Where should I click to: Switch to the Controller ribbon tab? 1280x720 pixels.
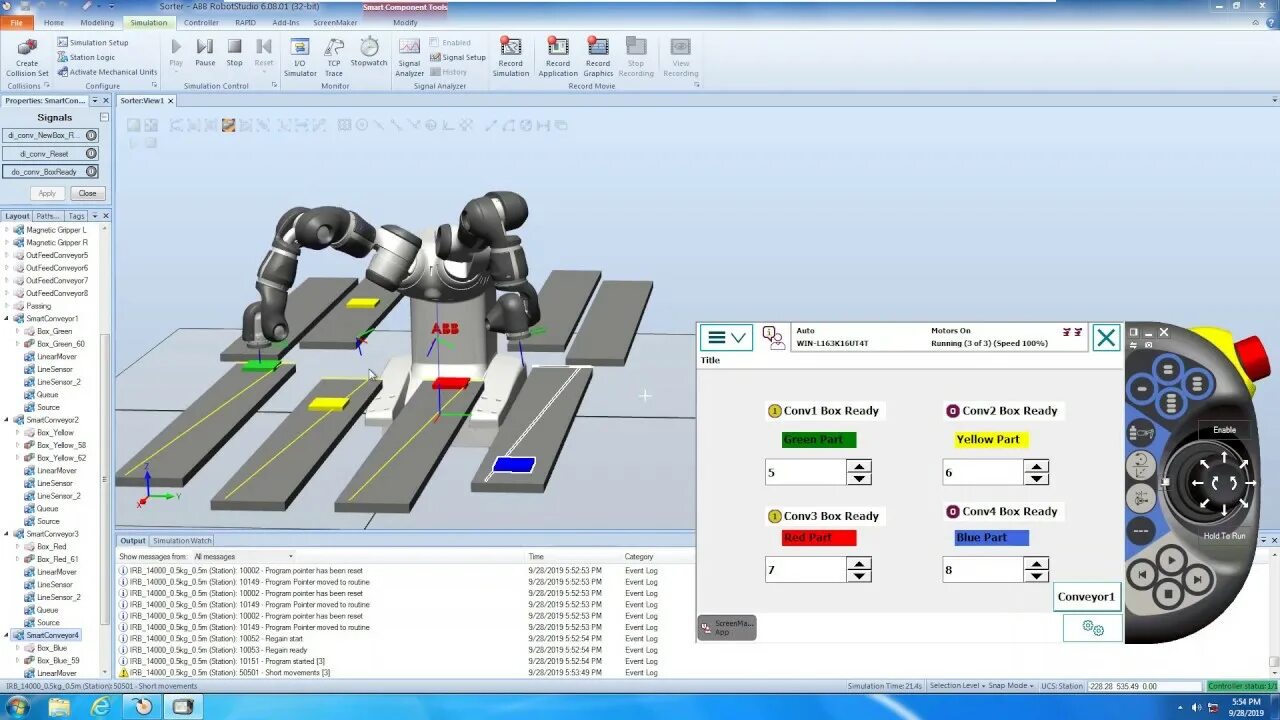pyautogui.click(x=201, y=22)
